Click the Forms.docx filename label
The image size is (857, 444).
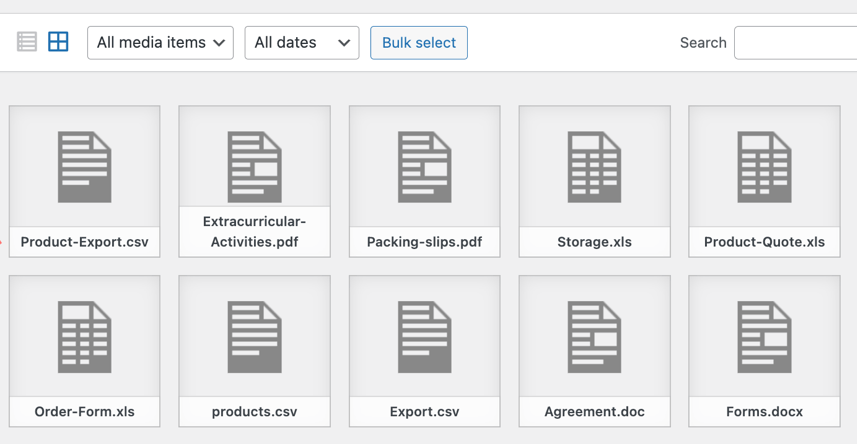pyautogui.click(x=764, y=412)
